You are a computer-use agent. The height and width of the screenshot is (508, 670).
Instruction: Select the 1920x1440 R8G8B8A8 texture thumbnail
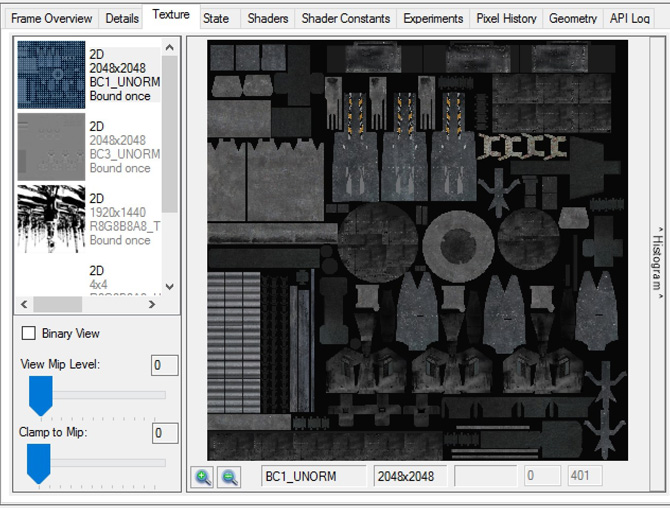click(x=51, y=219)
